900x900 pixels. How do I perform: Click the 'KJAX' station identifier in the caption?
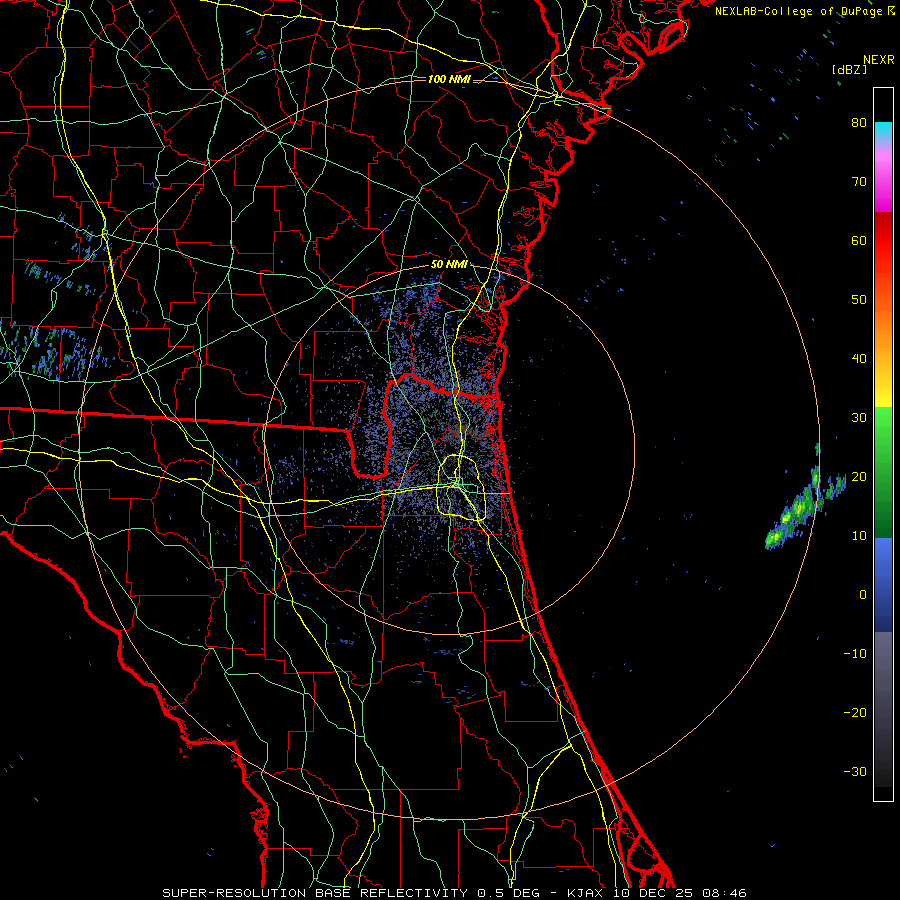(x=585, y=893)
